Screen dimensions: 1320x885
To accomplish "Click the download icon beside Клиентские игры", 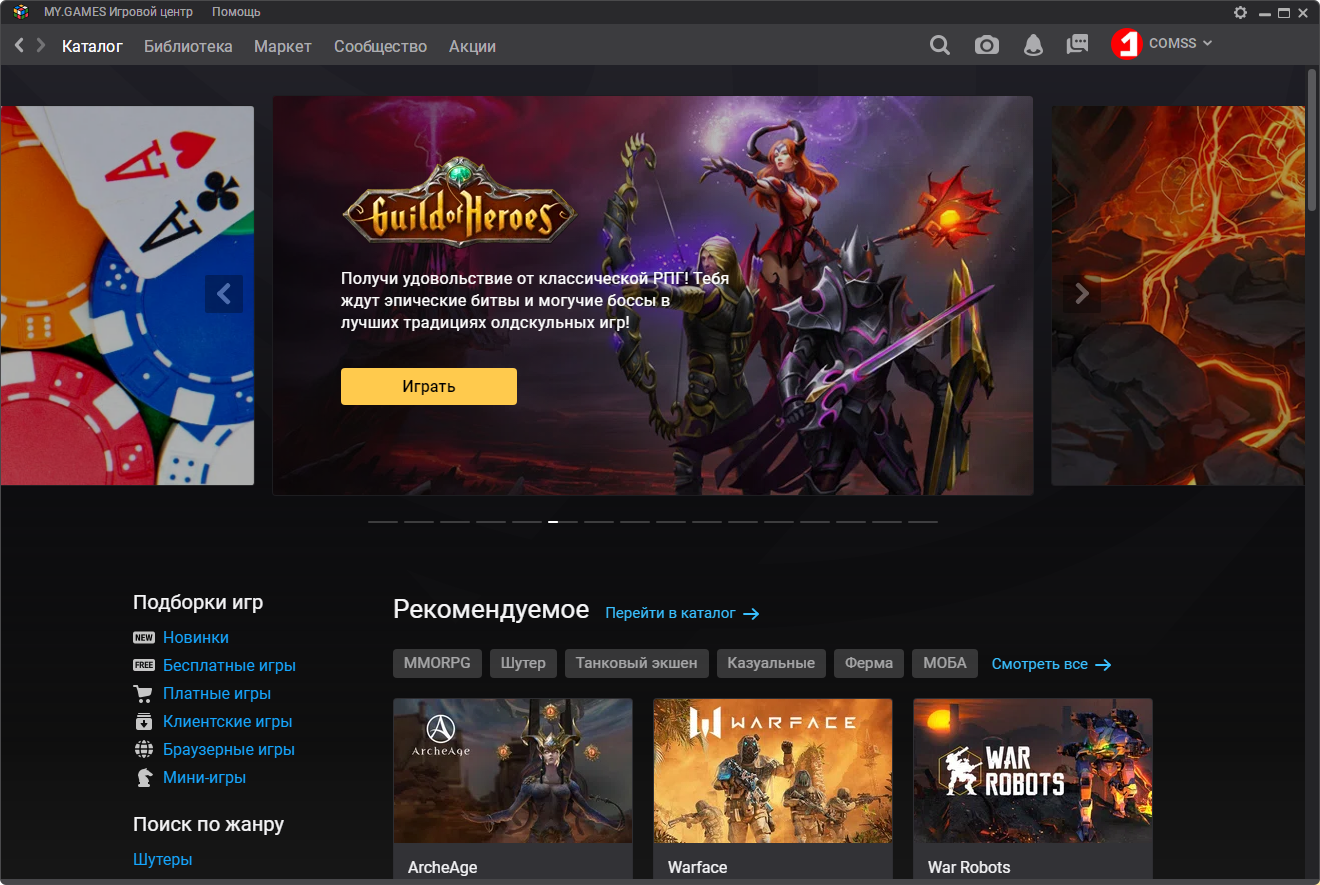I will pyautogui.click(x=144, y=721).
